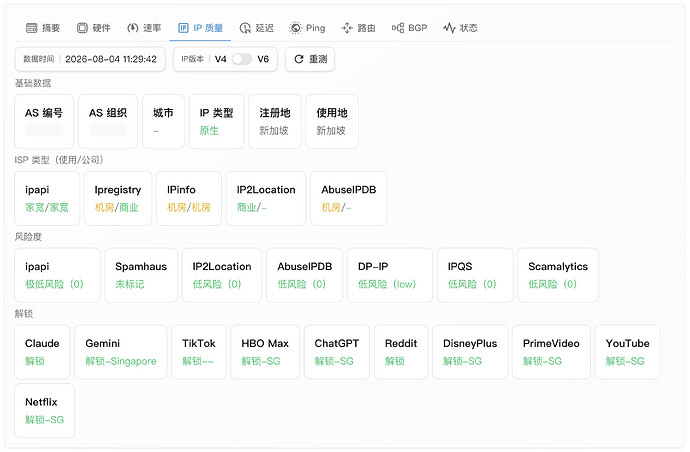
Task: Click the AS 编号 card
Action: tap(44, 121)
